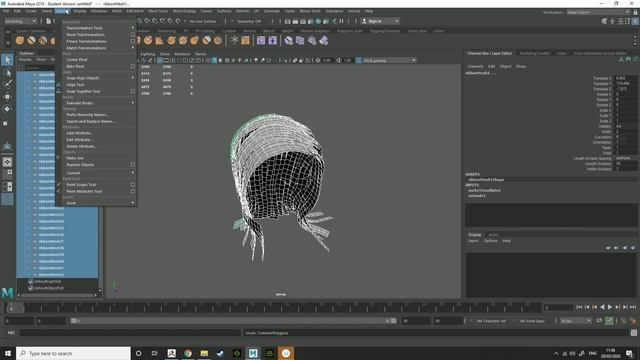Image resolution: width=640 pixels, height=360 pixels.
Task: Activate the Move tool in toolbox
Action: tap(7, 97)
